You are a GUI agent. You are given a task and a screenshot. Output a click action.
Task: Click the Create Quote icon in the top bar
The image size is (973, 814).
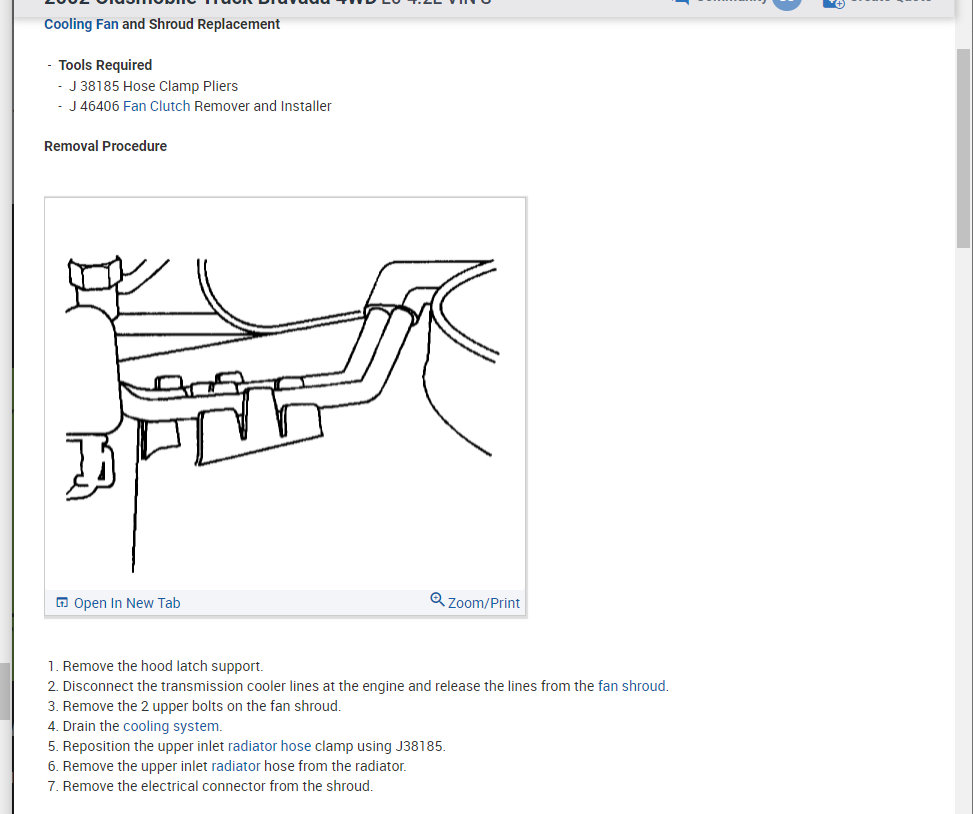click(x=833, y=2)
